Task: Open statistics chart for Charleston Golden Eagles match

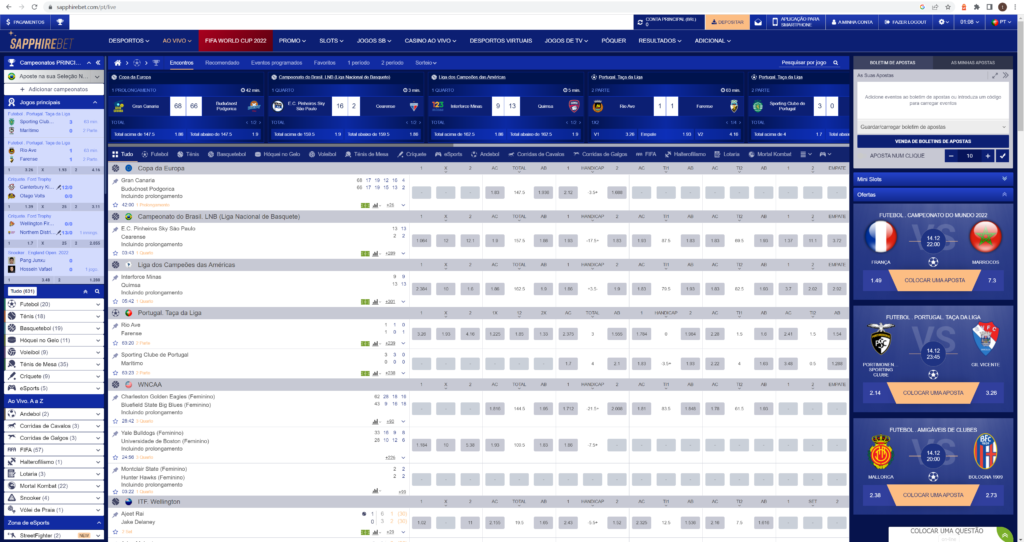Action: click(375, 421)
